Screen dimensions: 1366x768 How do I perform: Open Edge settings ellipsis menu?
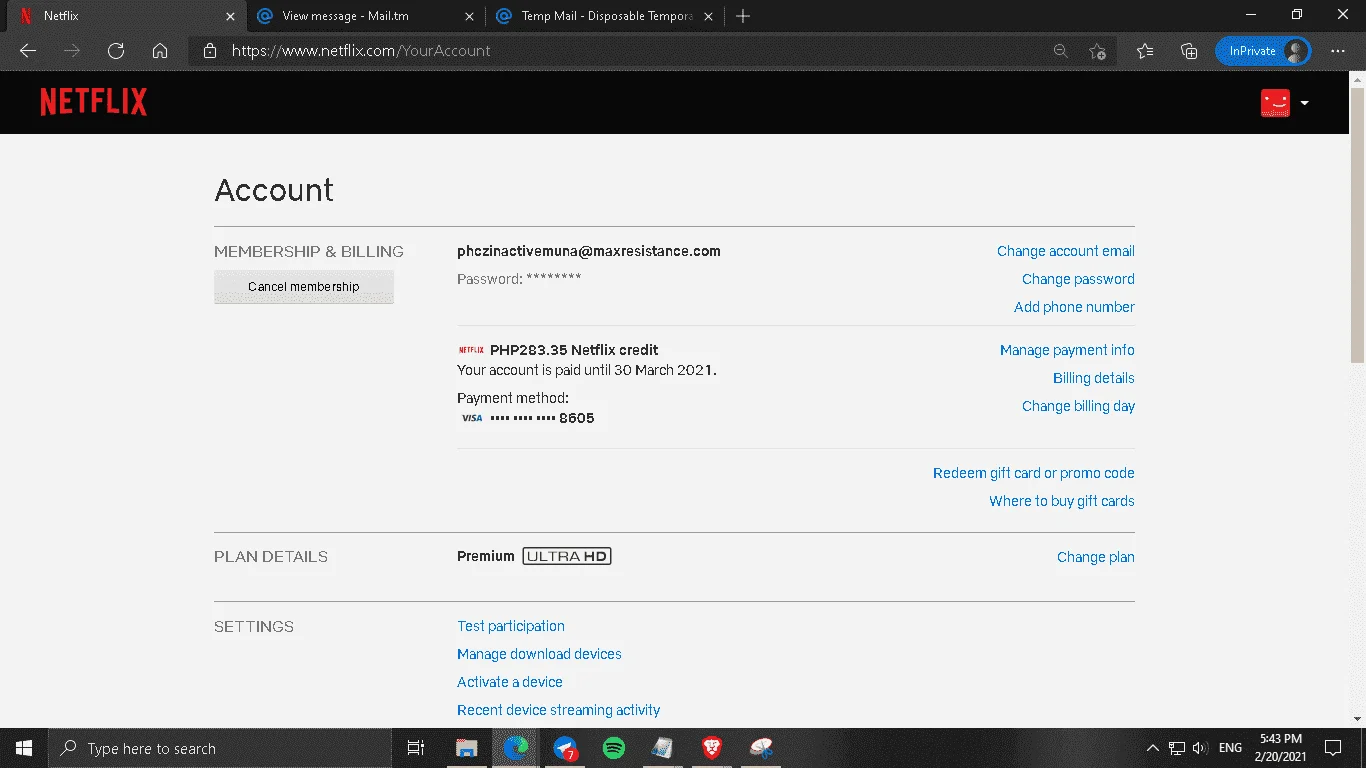coord(1338,51)
